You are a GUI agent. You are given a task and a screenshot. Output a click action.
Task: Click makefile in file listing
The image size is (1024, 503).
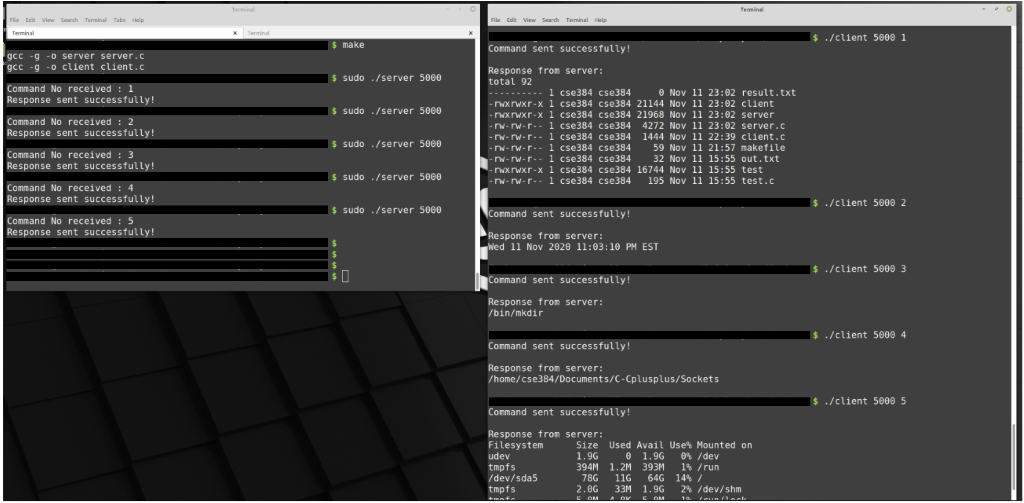pyautogui.click(x=763, y=148)
